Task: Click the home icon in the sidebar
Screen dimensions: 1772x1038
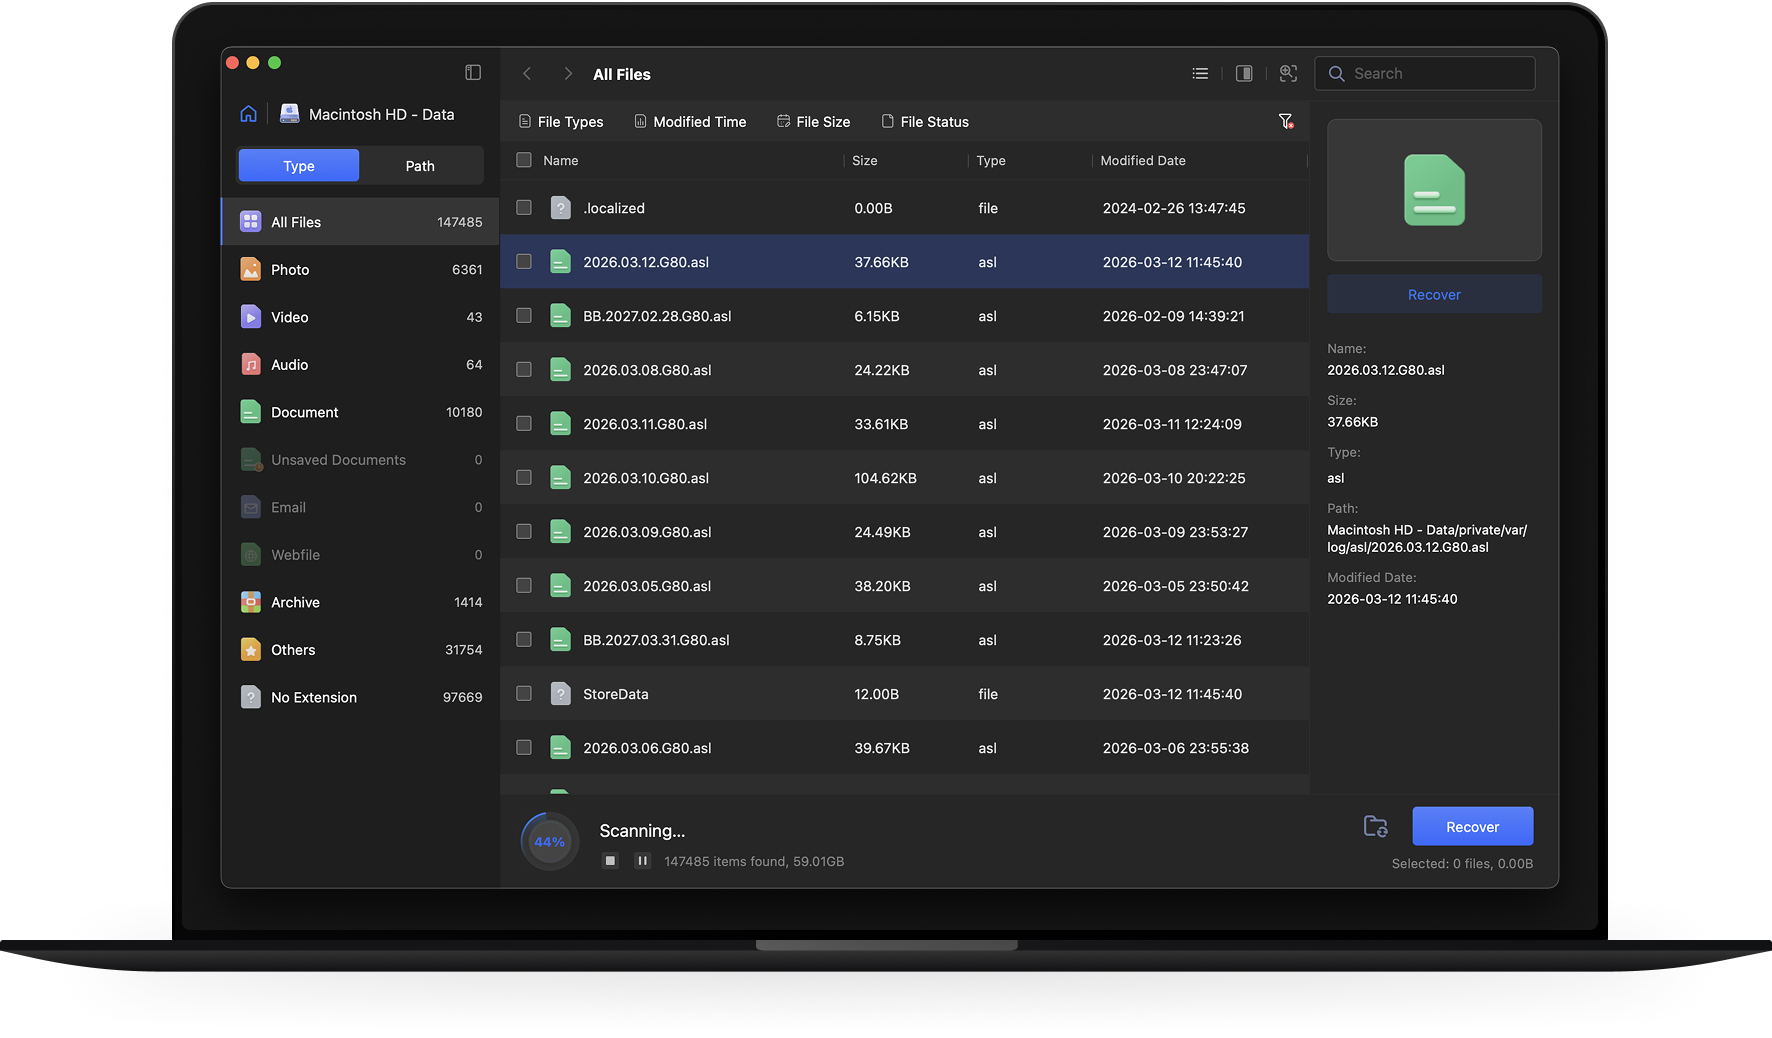Action: click(x=248, y=114)
